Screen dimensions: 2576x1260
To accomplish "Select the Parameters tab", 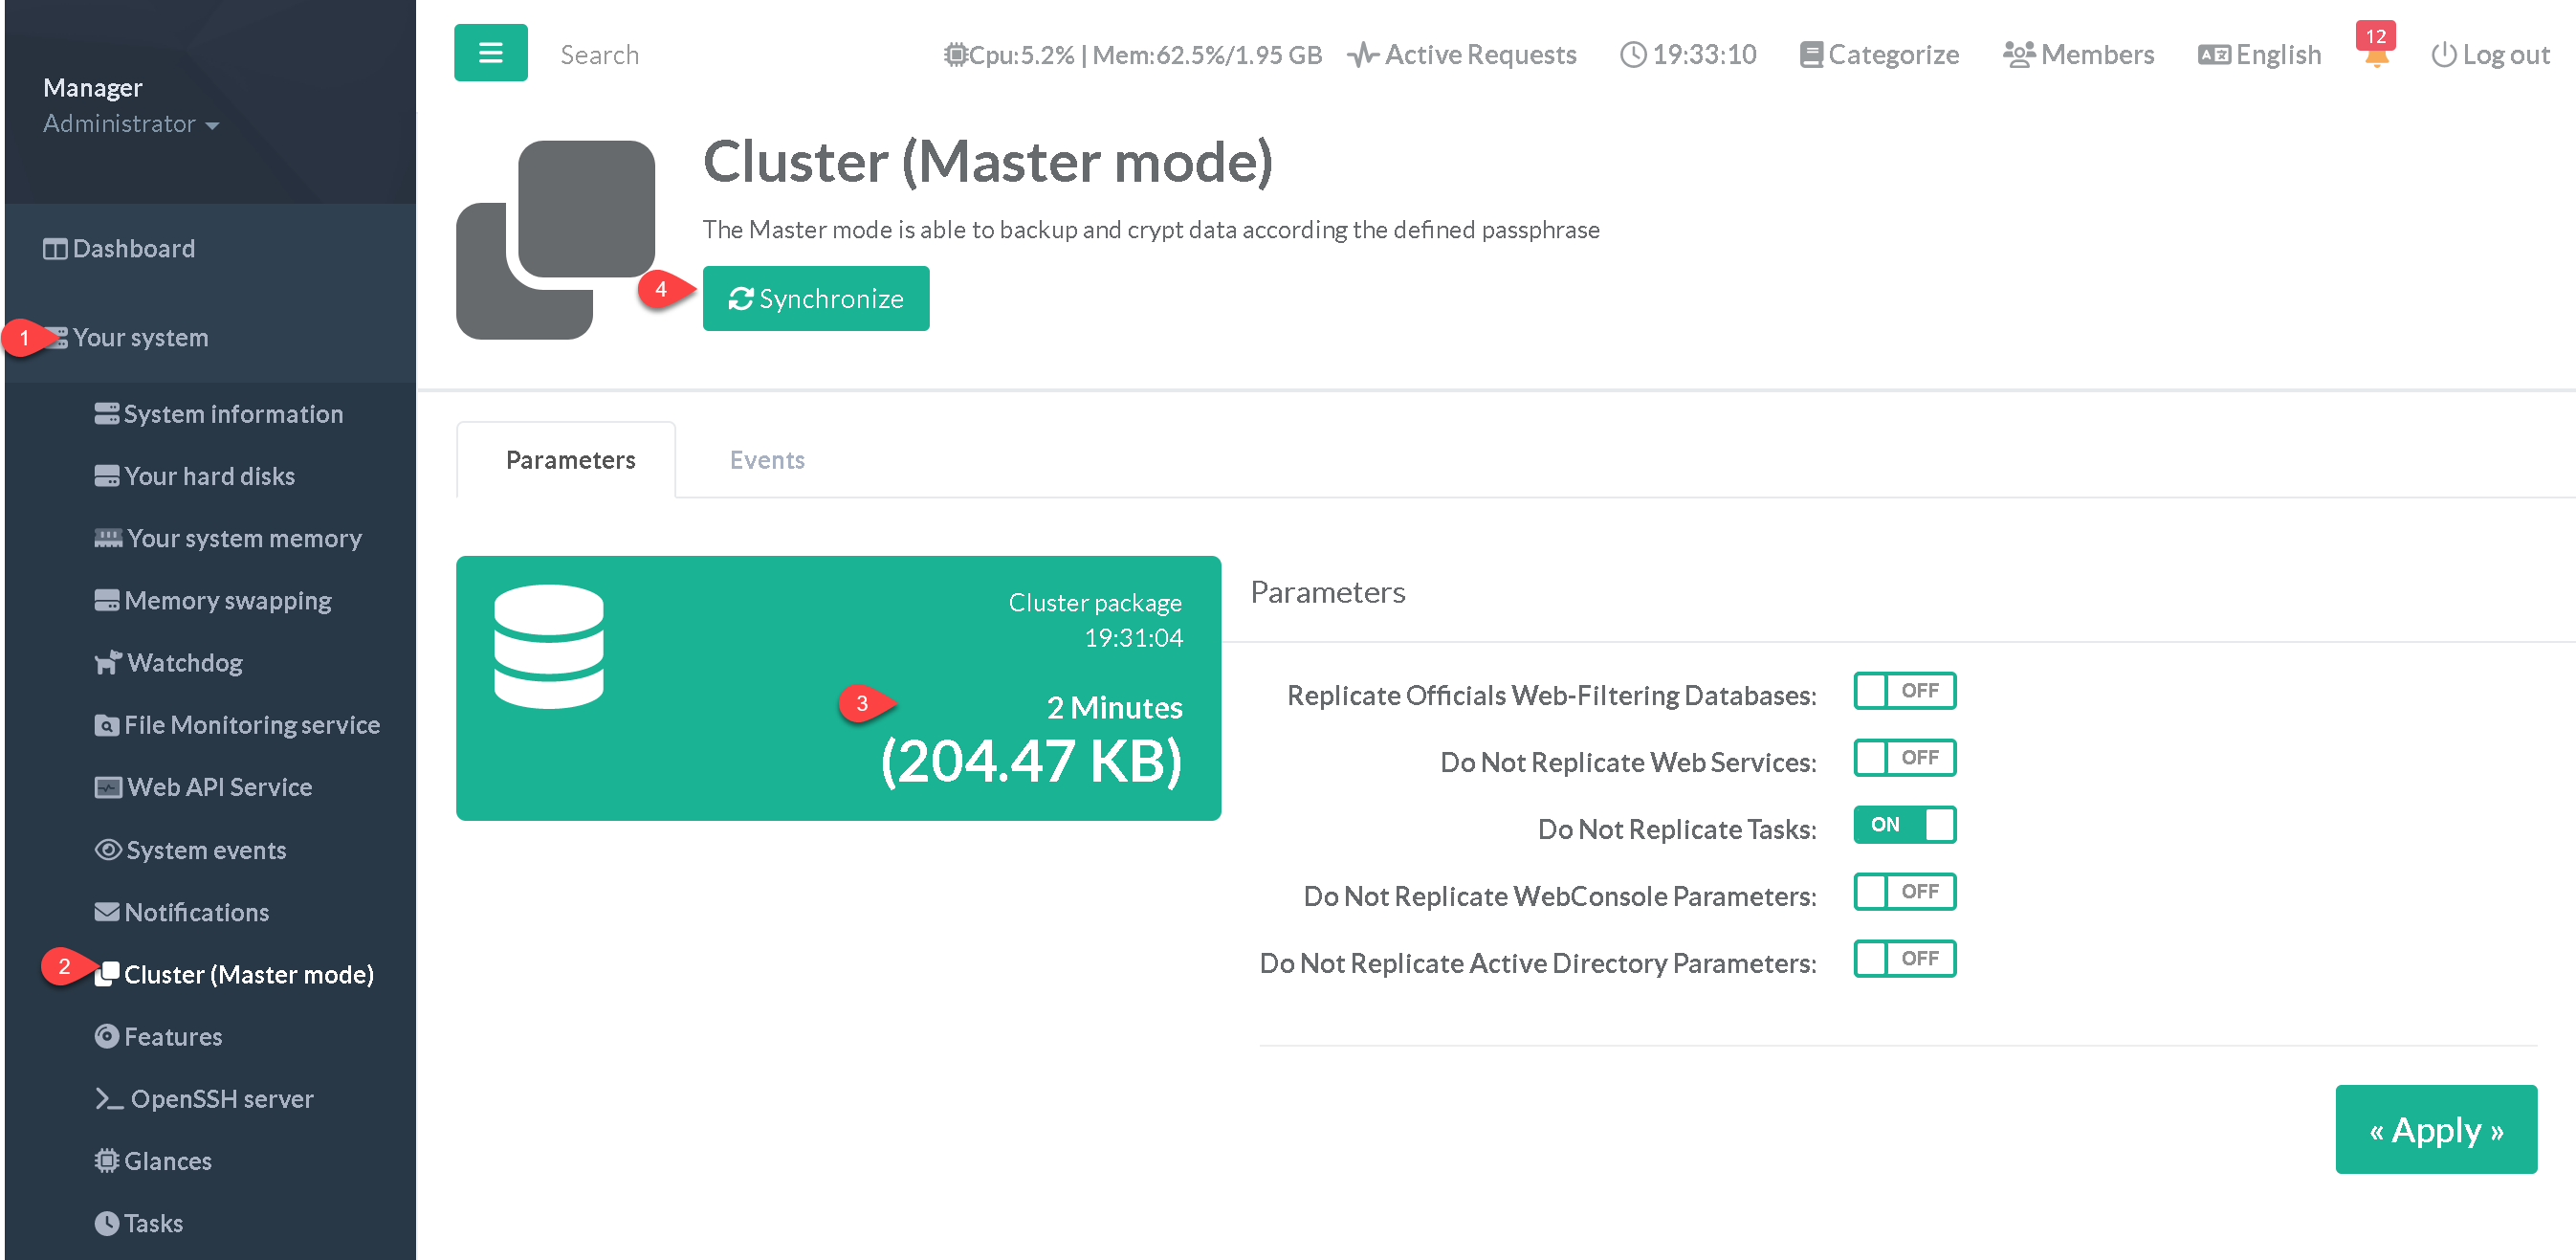I will [570, 460].
